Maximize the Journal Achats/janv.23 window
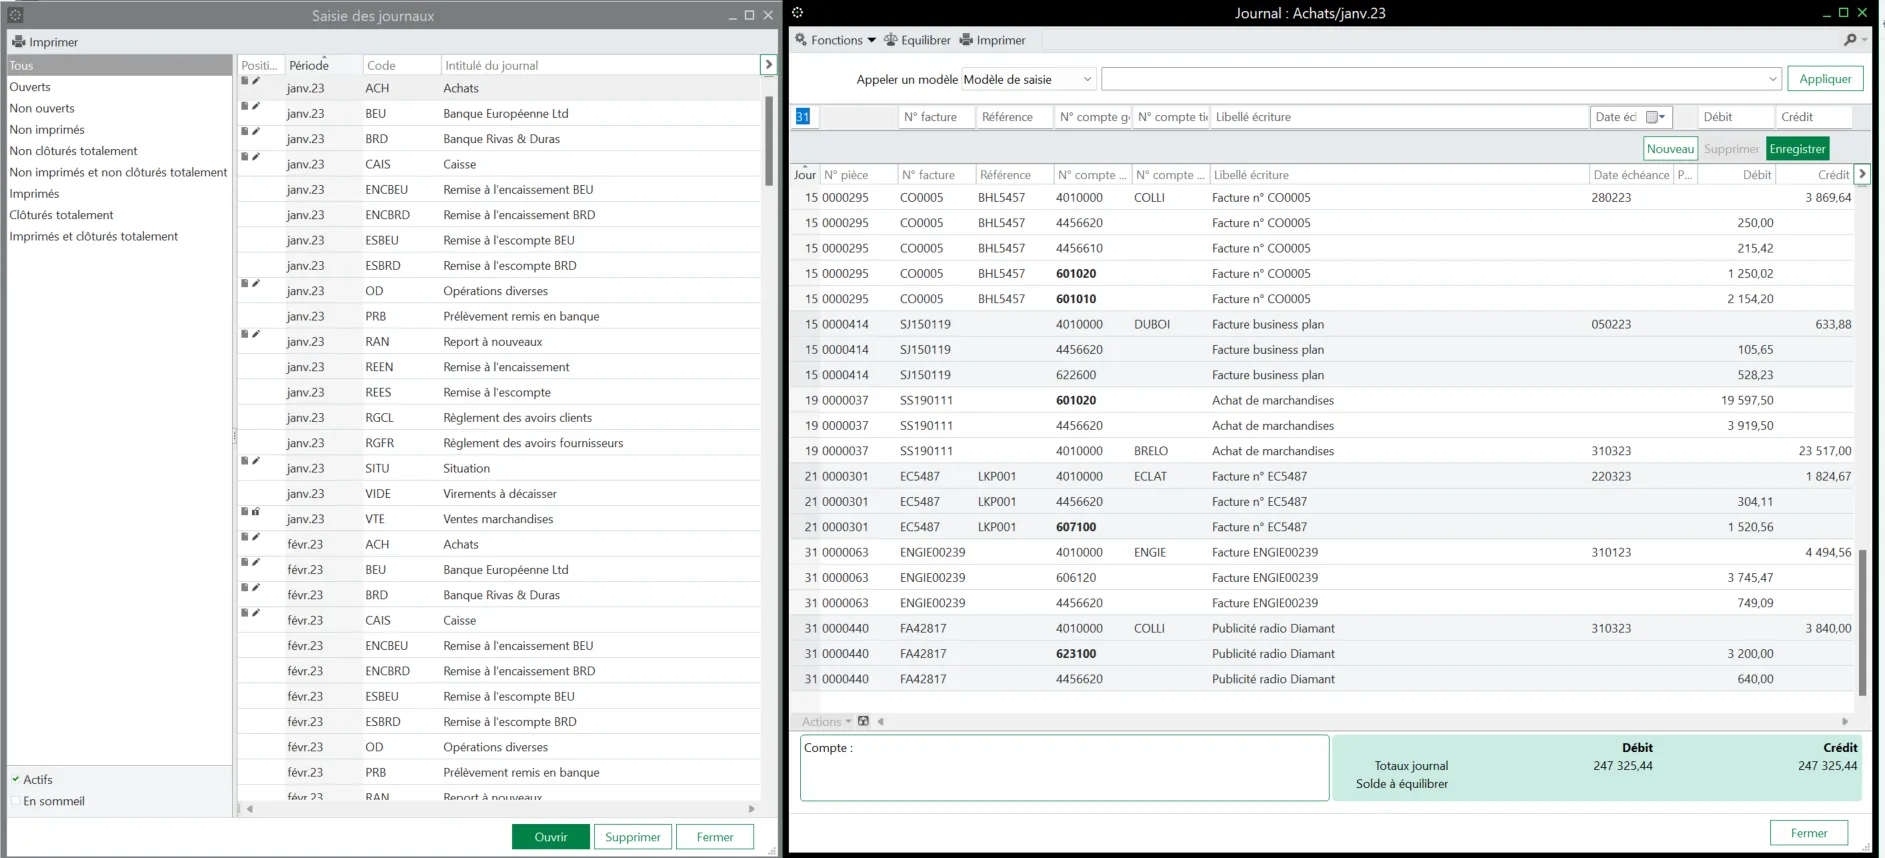Image resolution: width=1885 pixels, height=858 pixels. click(1843, 13)
